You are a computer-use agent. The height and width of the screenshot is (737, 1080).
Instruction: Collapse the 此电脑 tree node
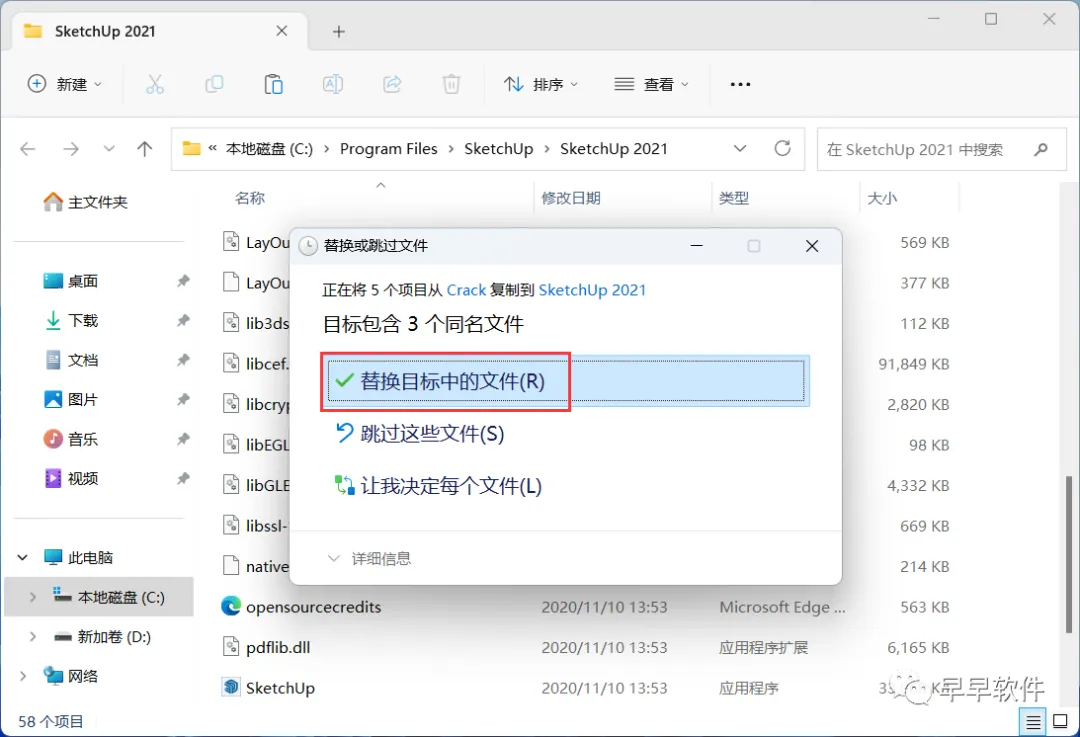click(23, 557)
